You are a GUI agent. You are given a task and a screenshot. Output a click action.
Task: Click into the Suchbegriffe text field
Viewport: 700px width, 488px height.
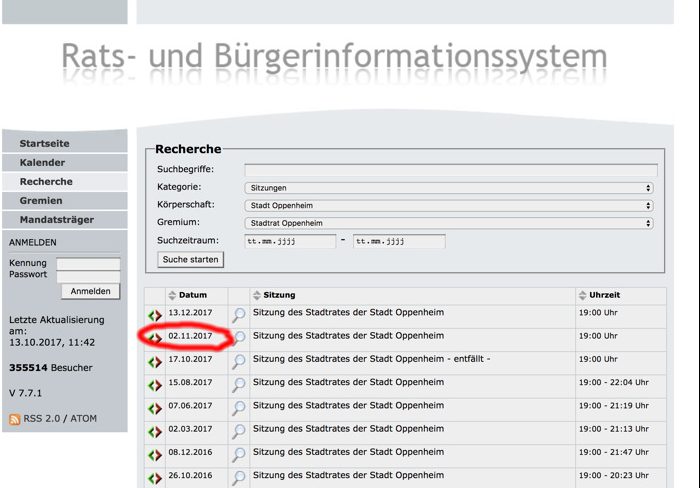pos(451,170)
